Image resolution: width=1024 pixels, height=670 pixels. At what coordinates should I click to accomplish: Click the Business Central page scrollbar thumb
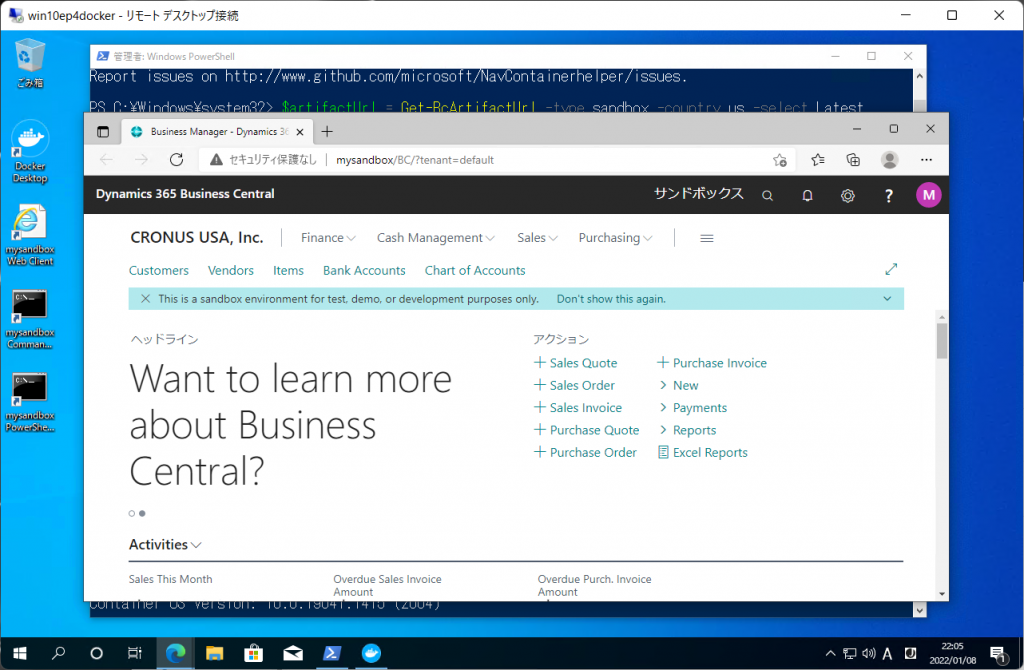tap(941, 340)
